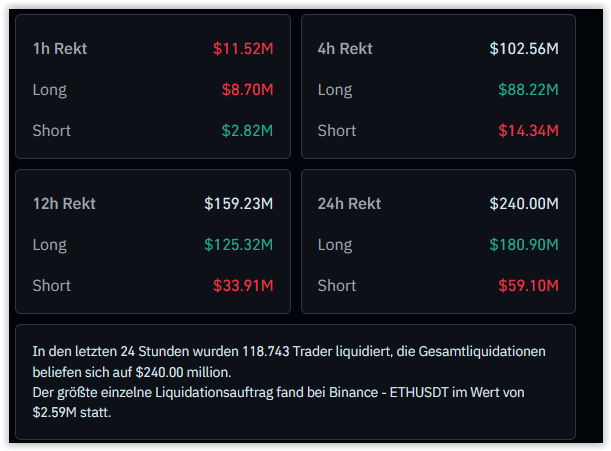The width and height of the screenshot is (611, 451).
Task: Select the $11.52M total in 1h Rekt
Action: coord(243,48)
